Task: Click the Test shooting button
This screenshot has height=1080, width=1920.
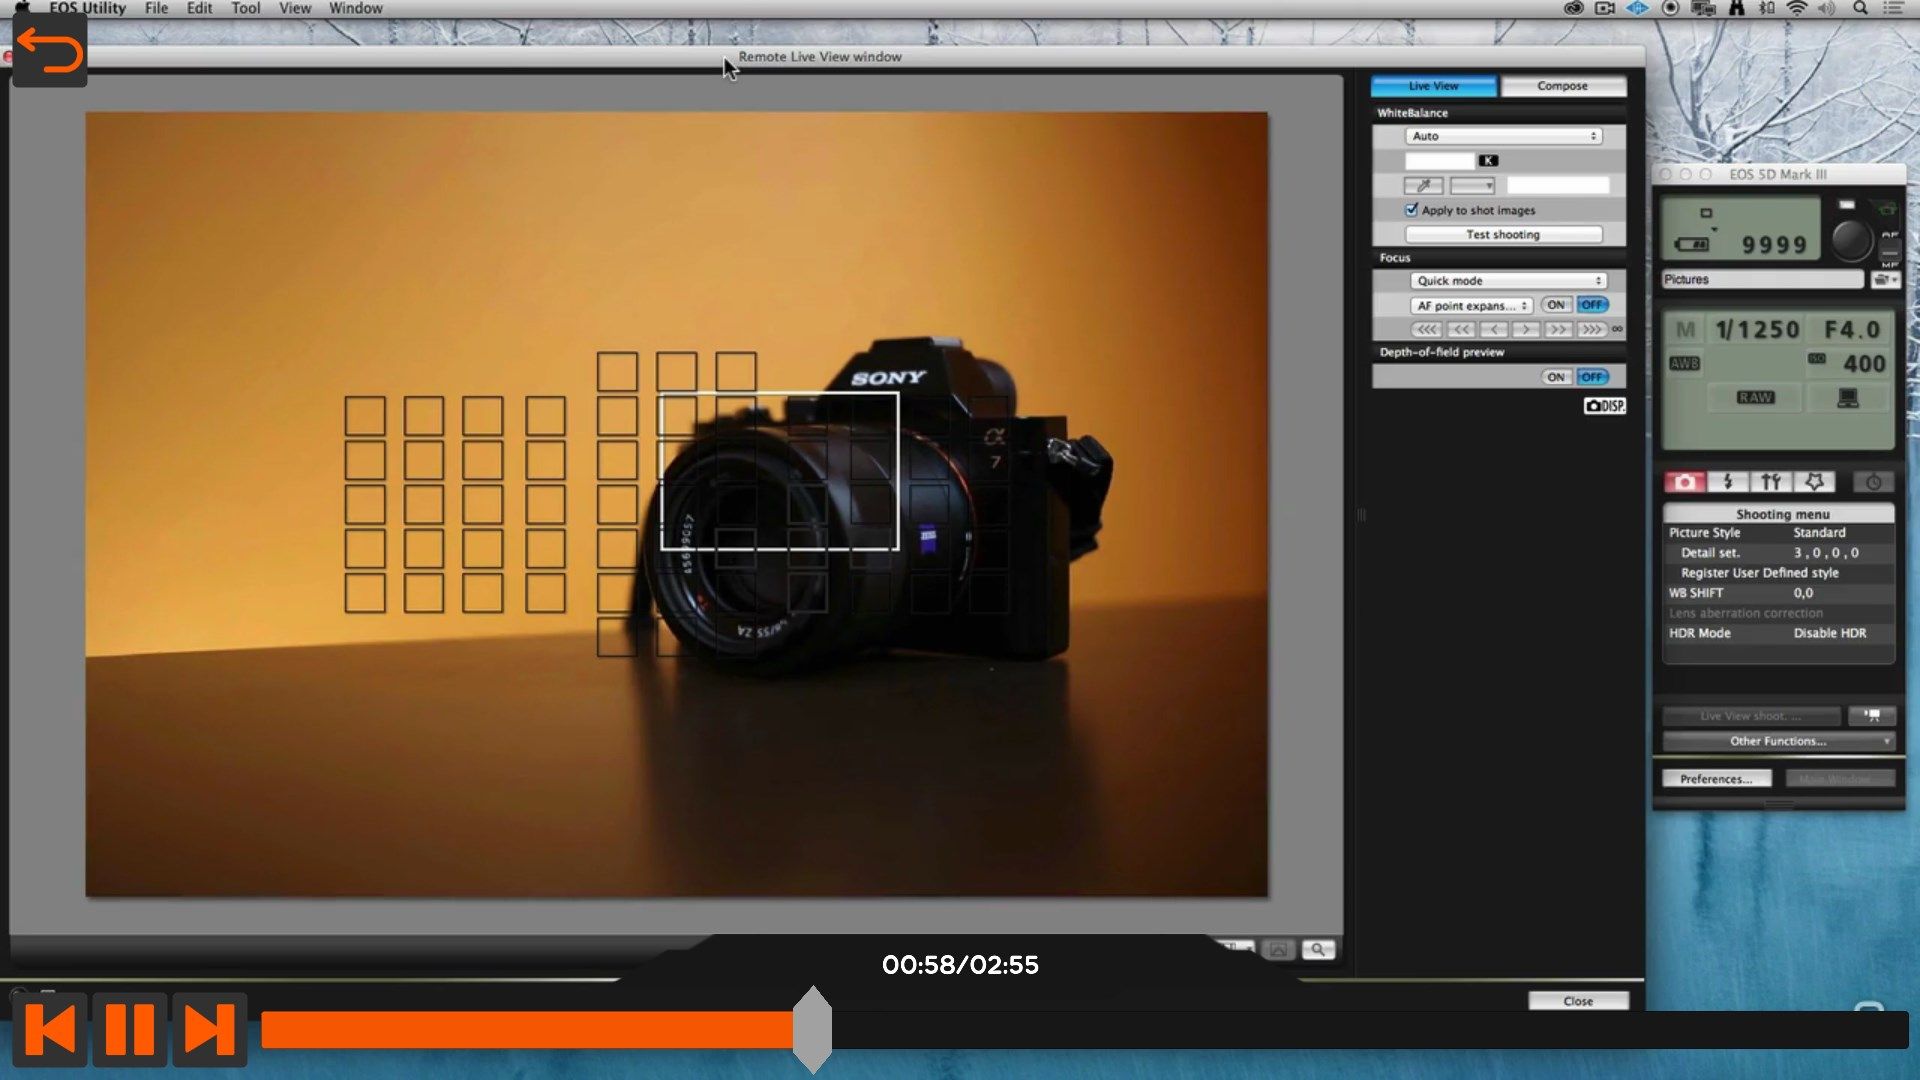Action: coord(1503,234)
